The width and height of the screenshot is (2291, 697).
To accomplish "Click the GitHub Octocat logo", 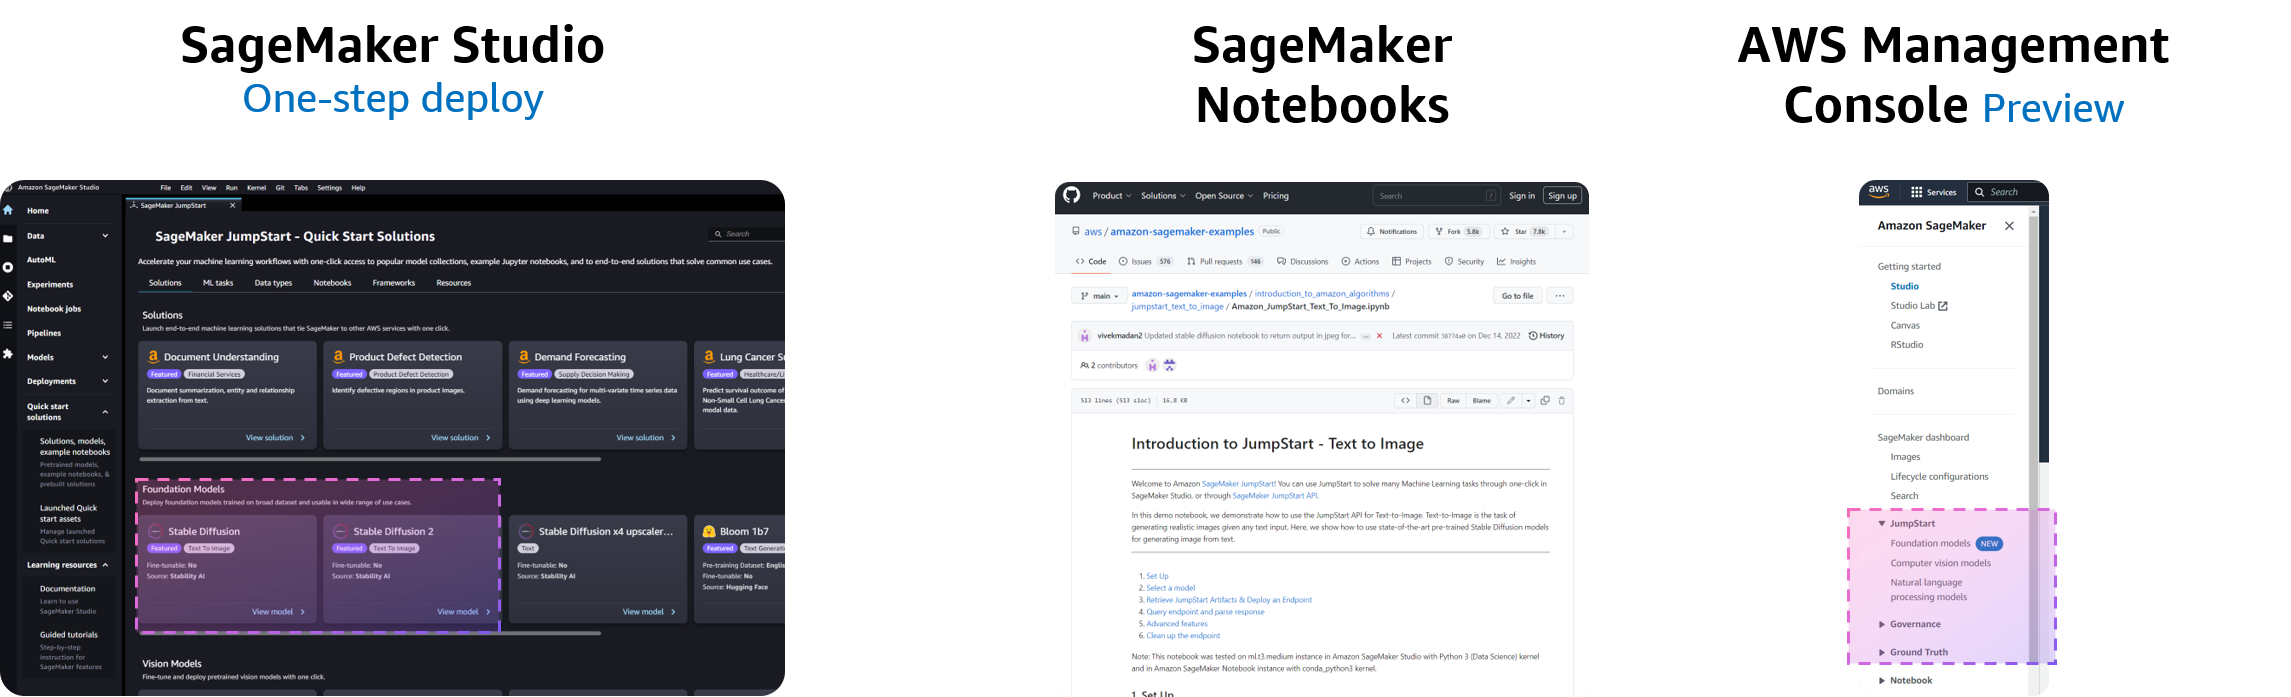I will click(1071, 195).
